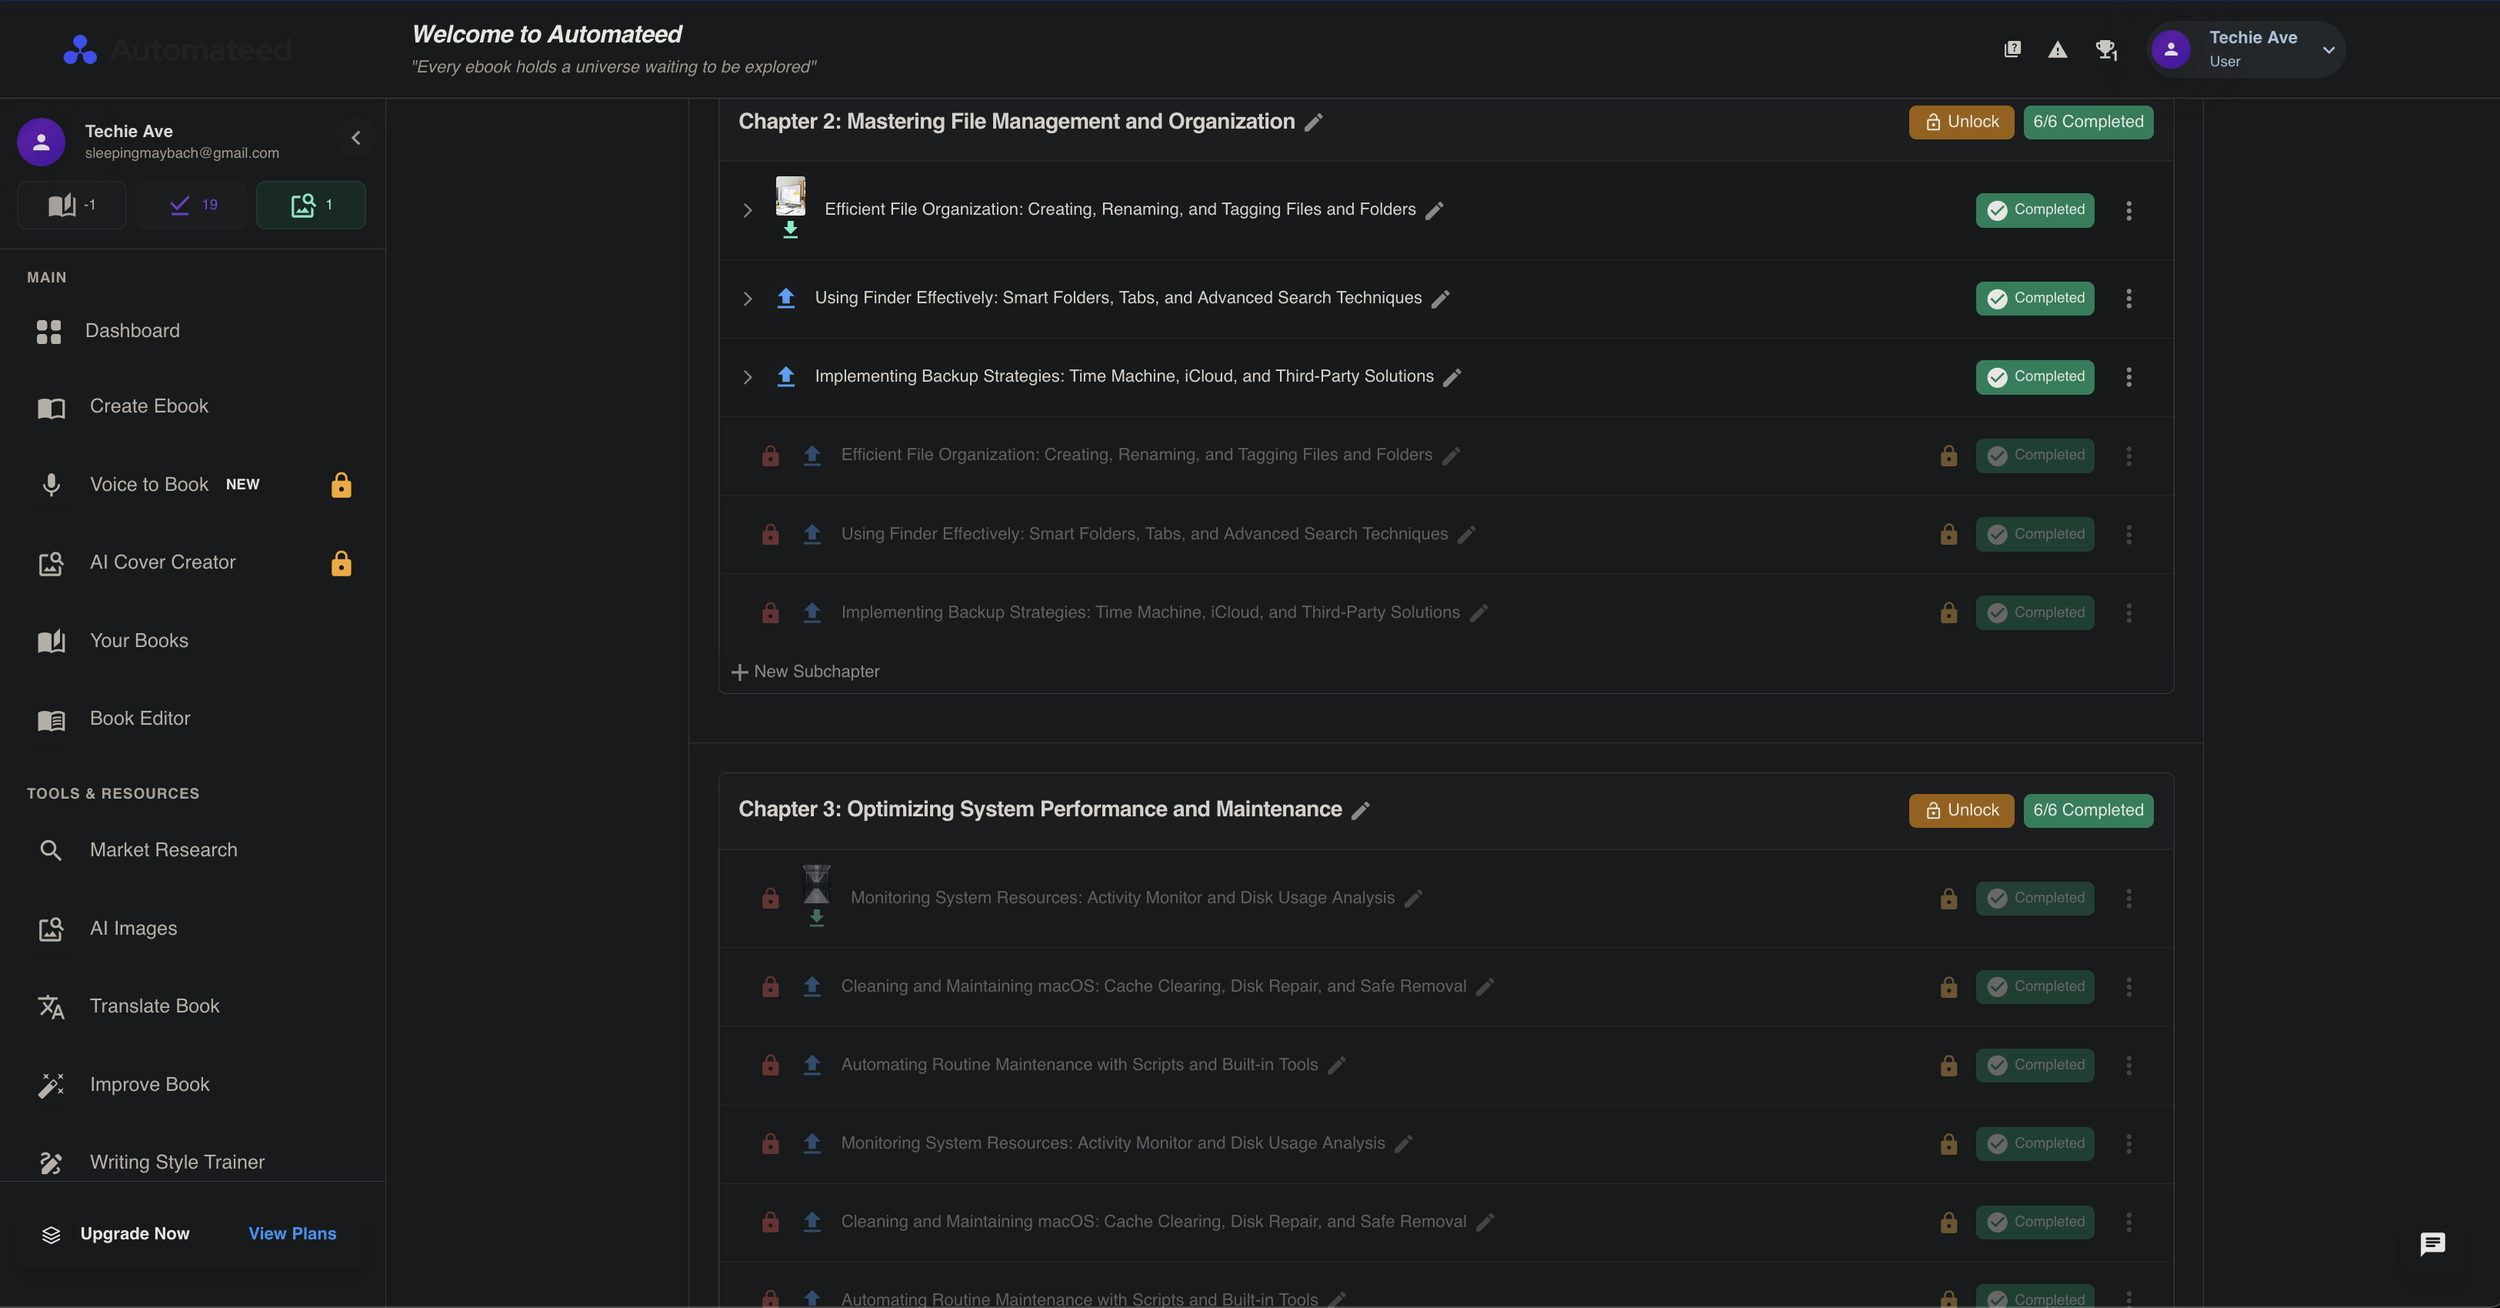Upload content for the Using Finder Effectively subchapter
Screen dimensions: 2500x1308
(x=786, y=297)
